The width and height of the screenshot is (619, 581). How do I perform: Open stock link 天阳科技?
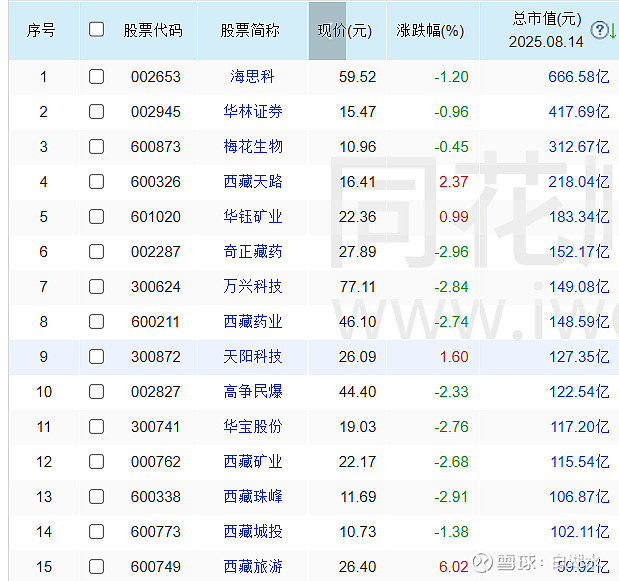point(253,357)
